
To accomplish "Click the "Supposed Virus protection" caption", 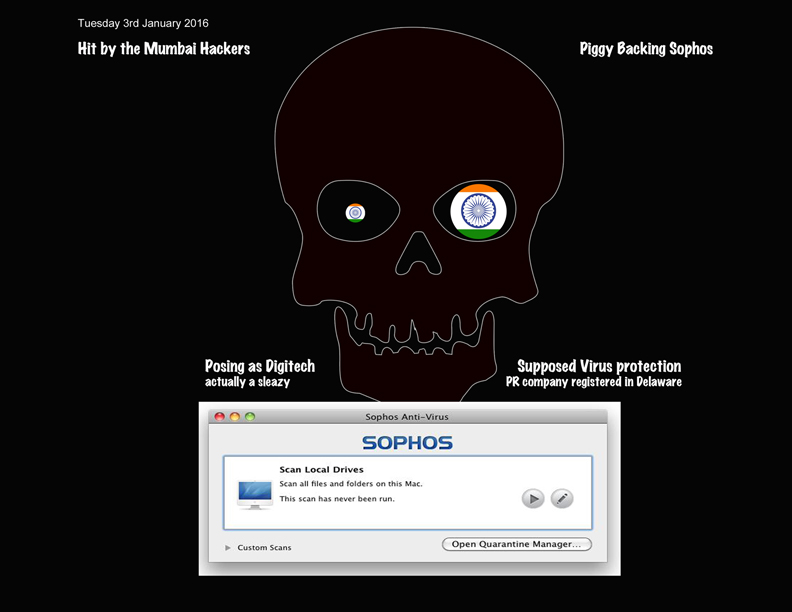I will (x=599, y=366).
